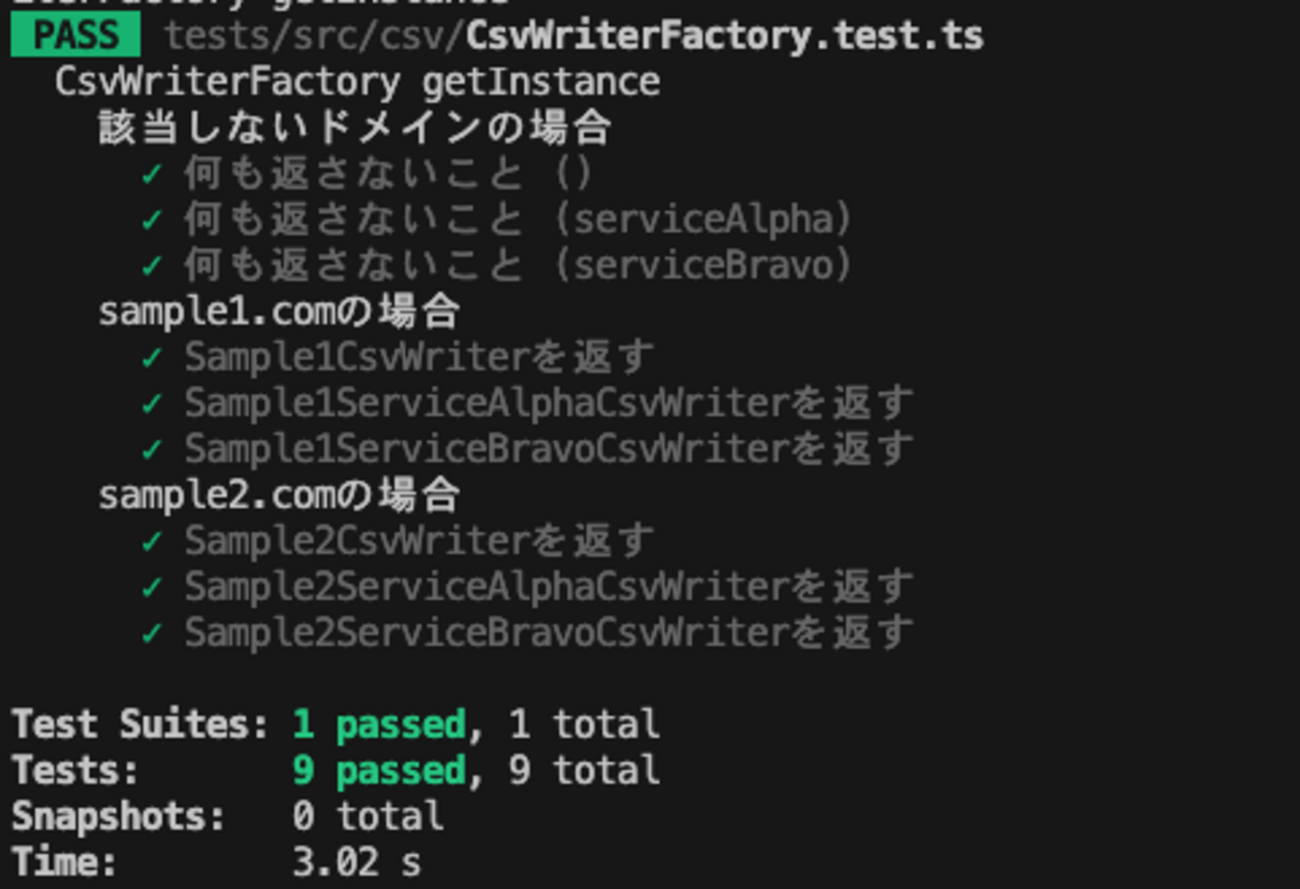
Task: Click checkmark next to Sample1CsvWriterを返す
Action: coord(152,357)
